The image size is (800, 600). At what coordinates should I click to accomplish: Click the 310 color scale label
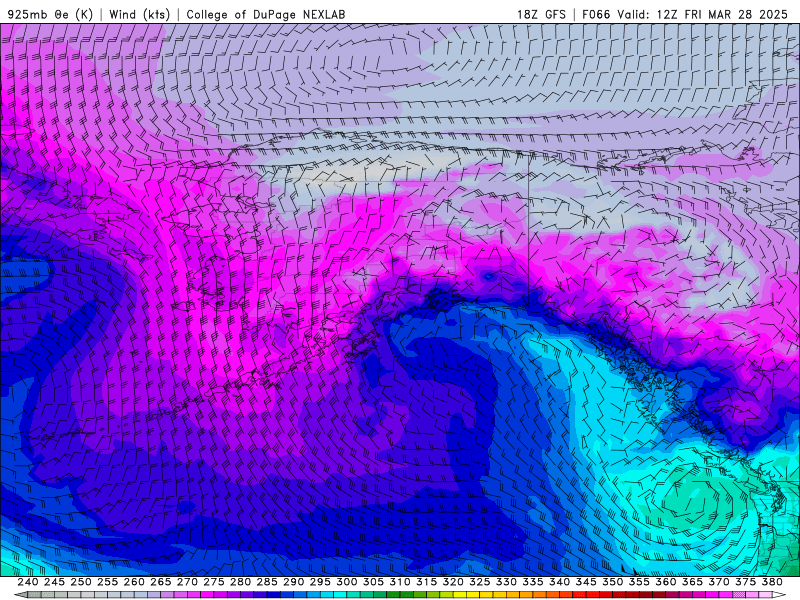pyautogui.click(x=399, y=582)
